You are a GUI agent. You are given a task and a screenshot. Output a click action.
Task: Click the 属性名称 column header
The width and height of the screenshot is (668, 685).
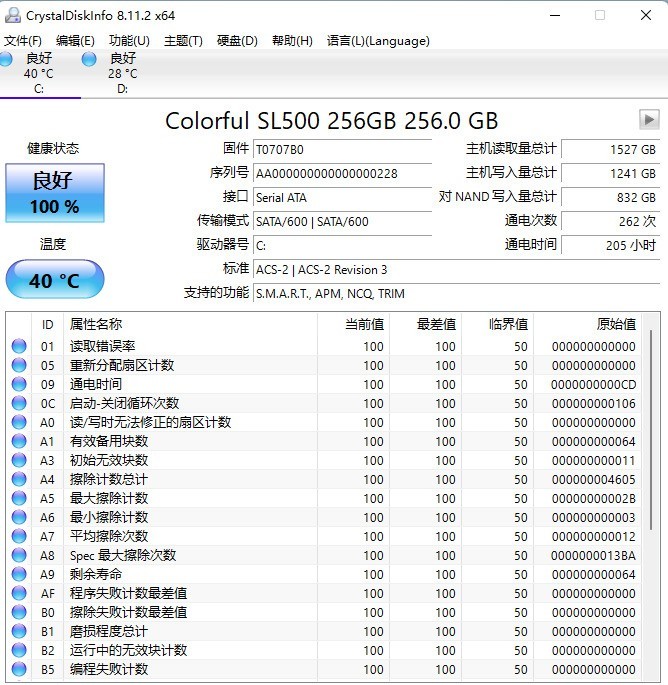click(x=190, y=325)
